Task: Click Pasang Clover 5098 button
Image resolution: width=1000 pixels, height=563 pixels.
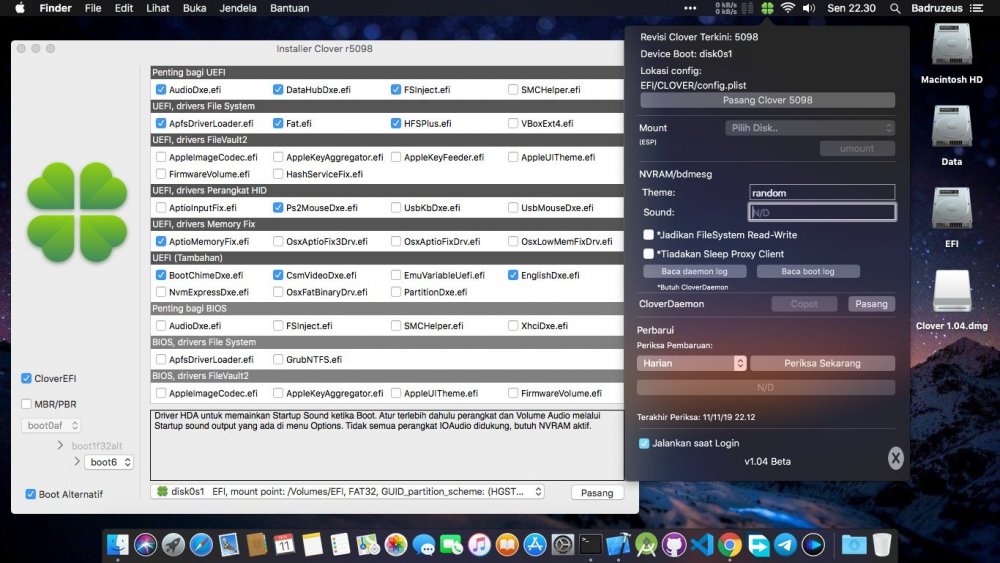Action: click(767, 100)
